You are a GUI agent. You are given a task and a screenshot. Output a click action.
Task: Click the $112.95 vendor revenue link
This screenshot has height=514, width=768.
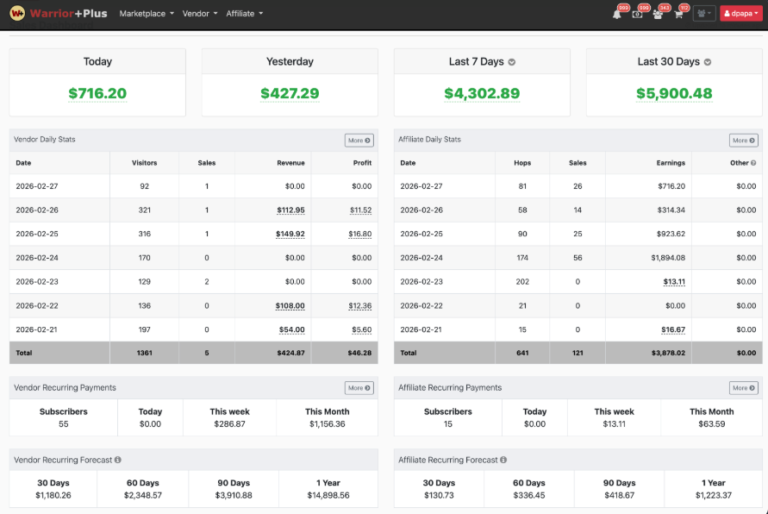point(290,210)
